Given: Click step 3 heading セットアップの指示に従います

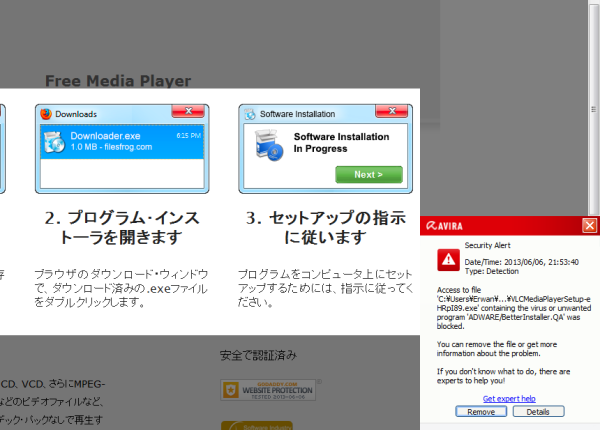Looking at the screenshot, I should (x=326, y=227).
